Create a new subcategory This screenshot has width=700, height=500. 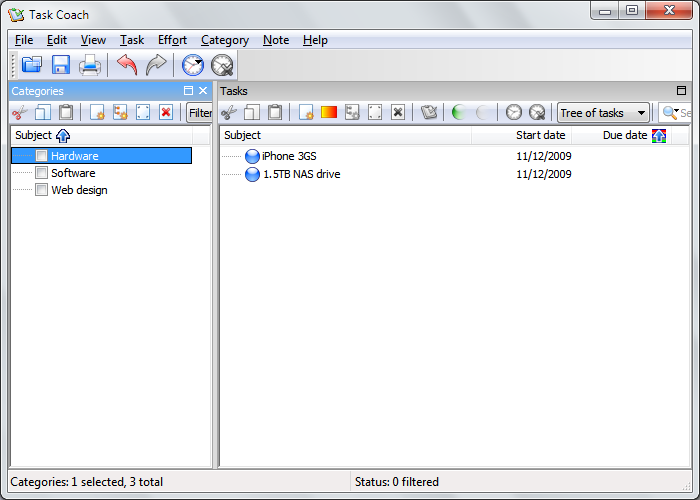(x=120, y=112)
